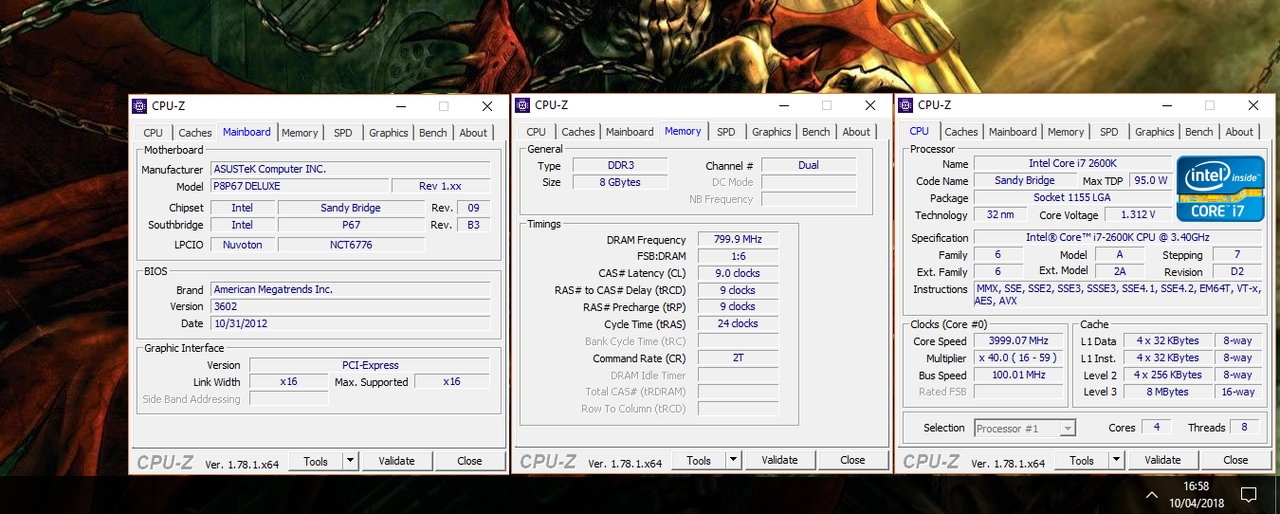Viewport: 1280px width, 514px height.
Task: Open the Windows notification center icon
Action: [1248, 494]
